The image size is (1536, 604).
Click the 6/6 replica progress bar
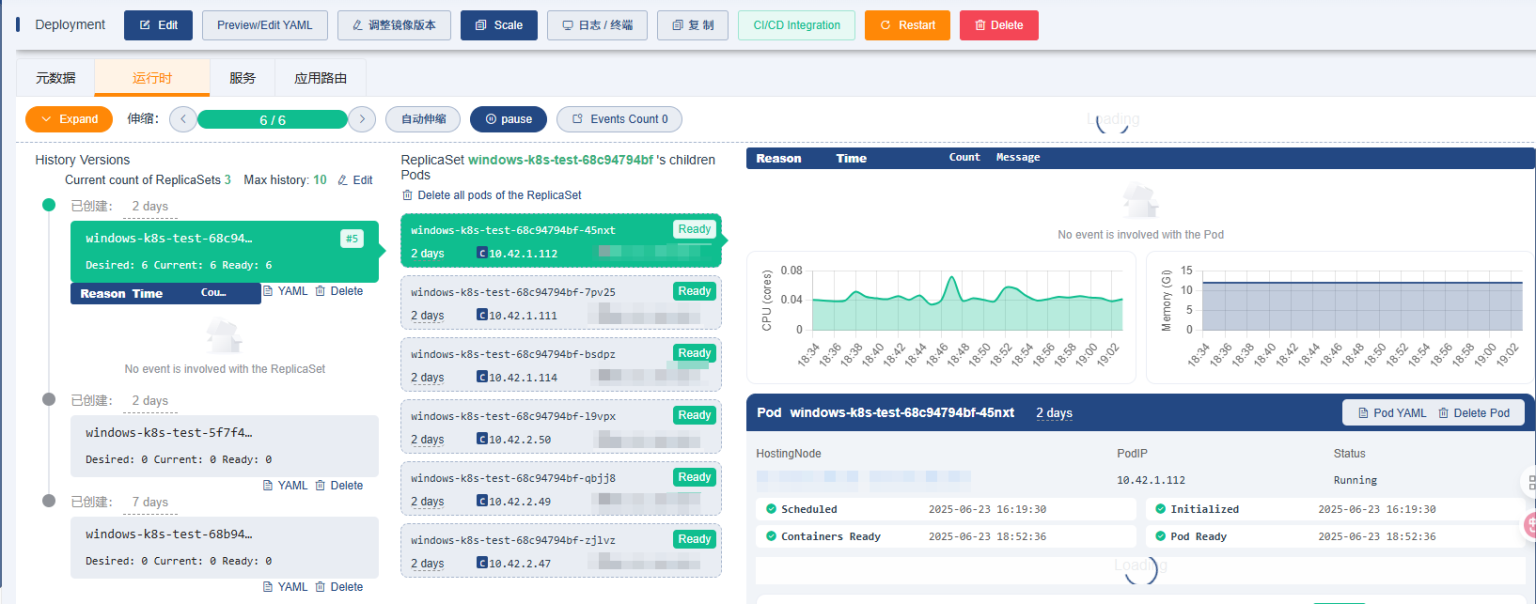[x=272, y=118]
